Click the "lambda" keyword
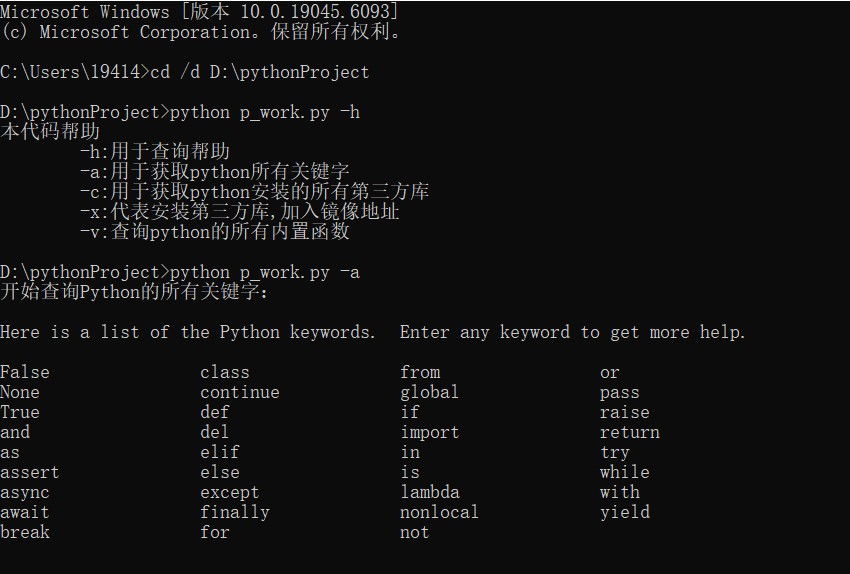 pos(430,492)
